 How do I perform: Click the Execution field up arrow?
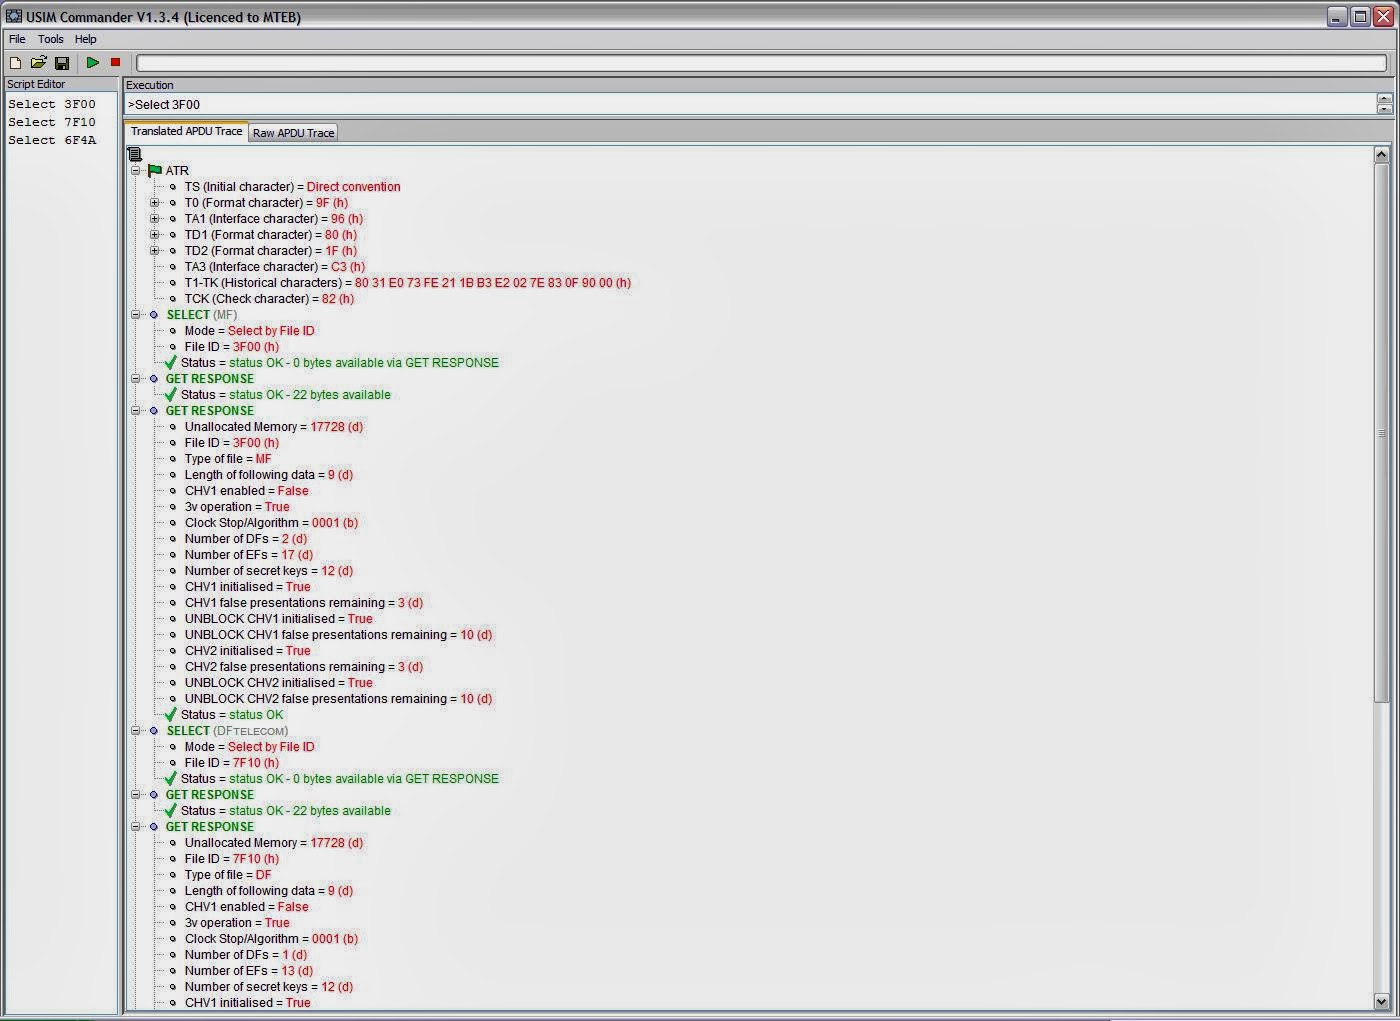[1384, 99]
